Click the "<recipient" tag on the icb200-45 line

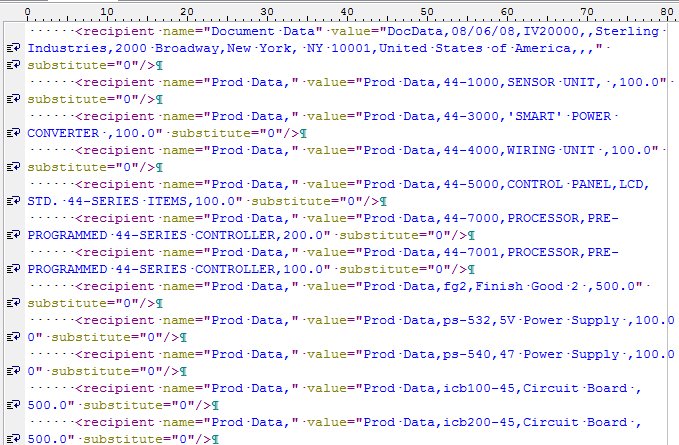point(115,422)
